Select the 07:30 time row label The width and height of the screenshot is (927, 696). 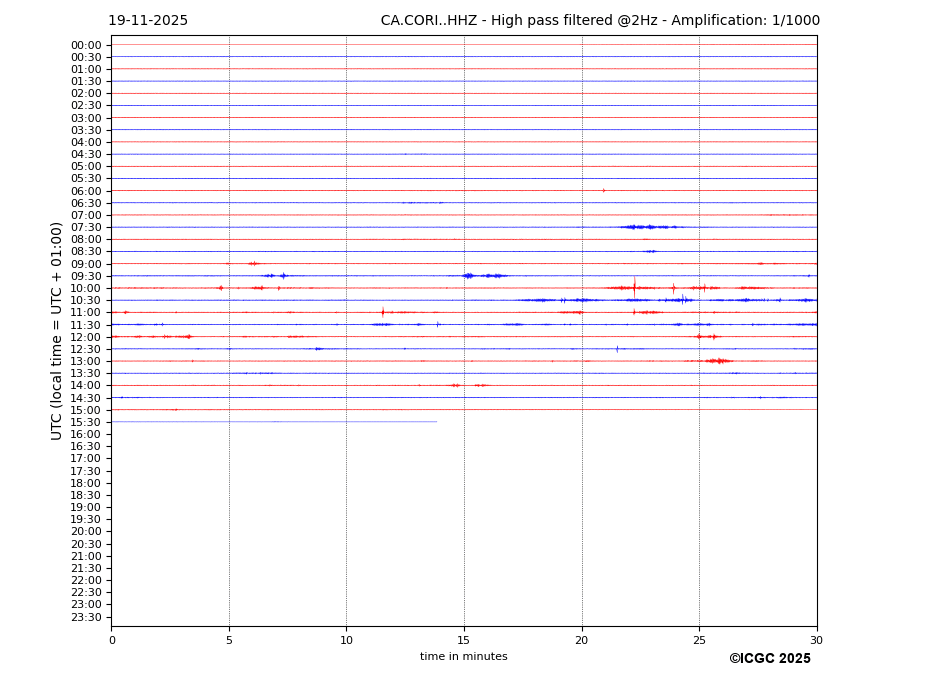point(86,228)
